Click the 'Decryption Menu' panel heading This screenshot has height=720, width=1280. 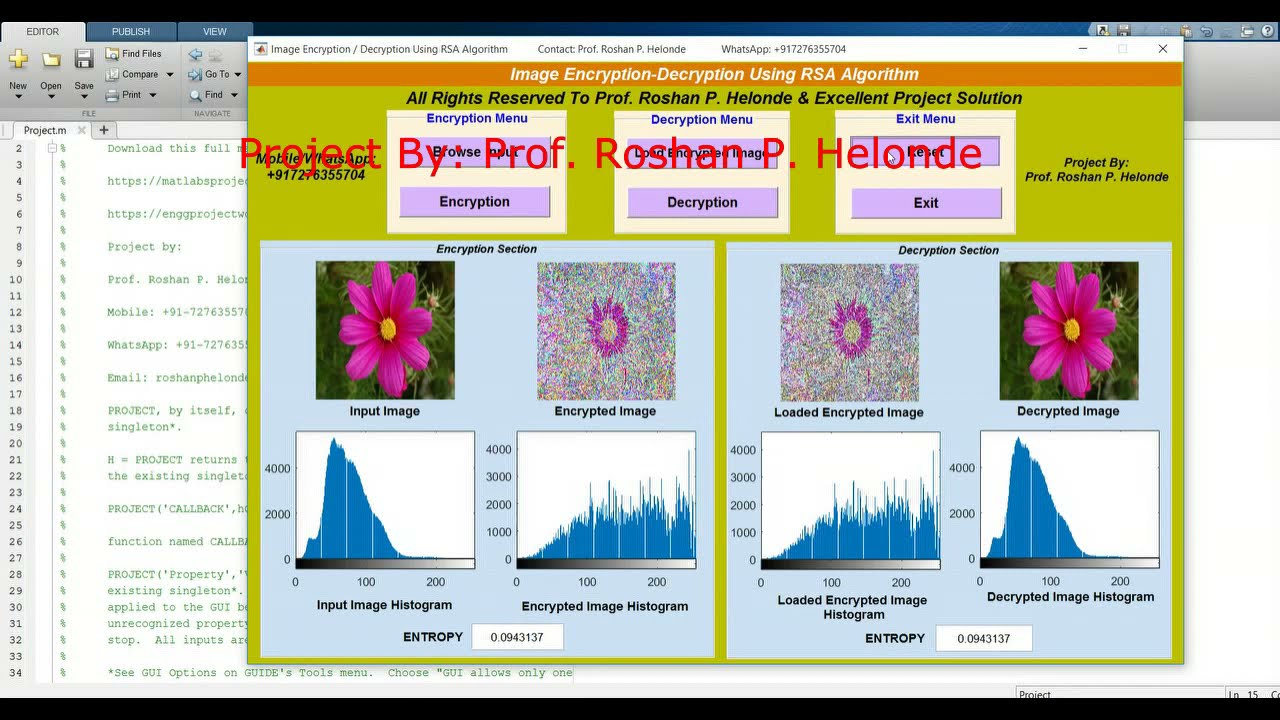point(702,119)
